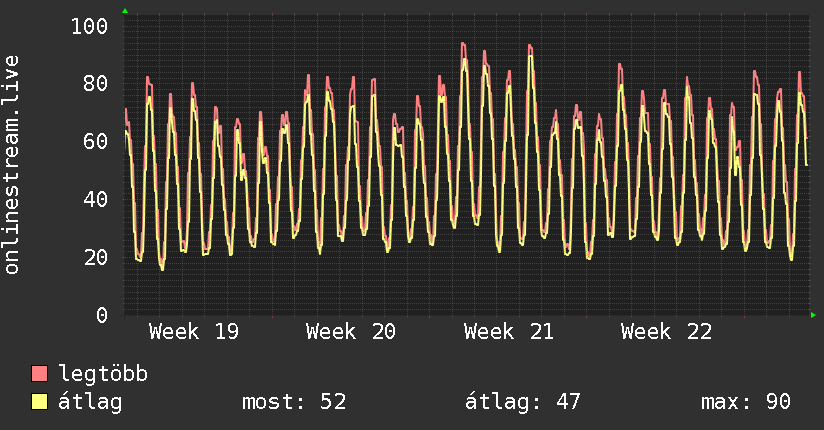Viewport: 824px width, 430px height.
Task: Select the Week 19 axis label
Action: coord(194,332)
